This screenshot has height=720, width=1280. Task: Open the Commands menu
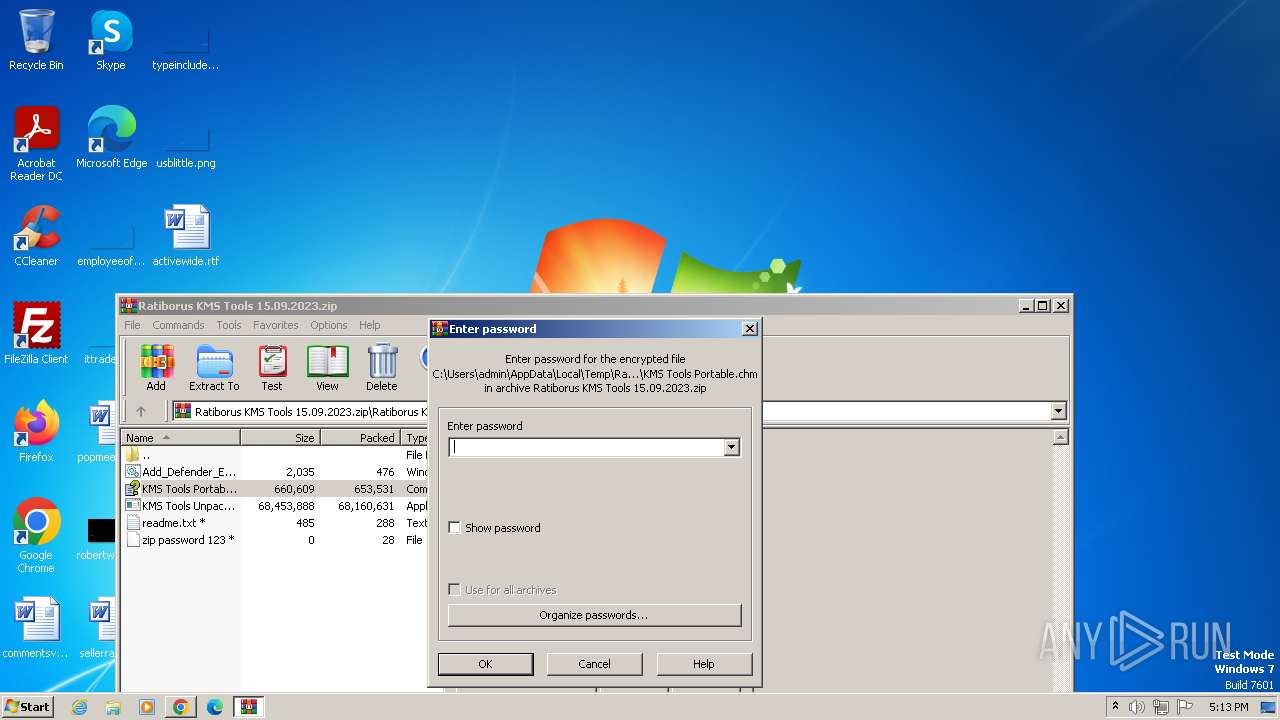(x=178, y=325)
